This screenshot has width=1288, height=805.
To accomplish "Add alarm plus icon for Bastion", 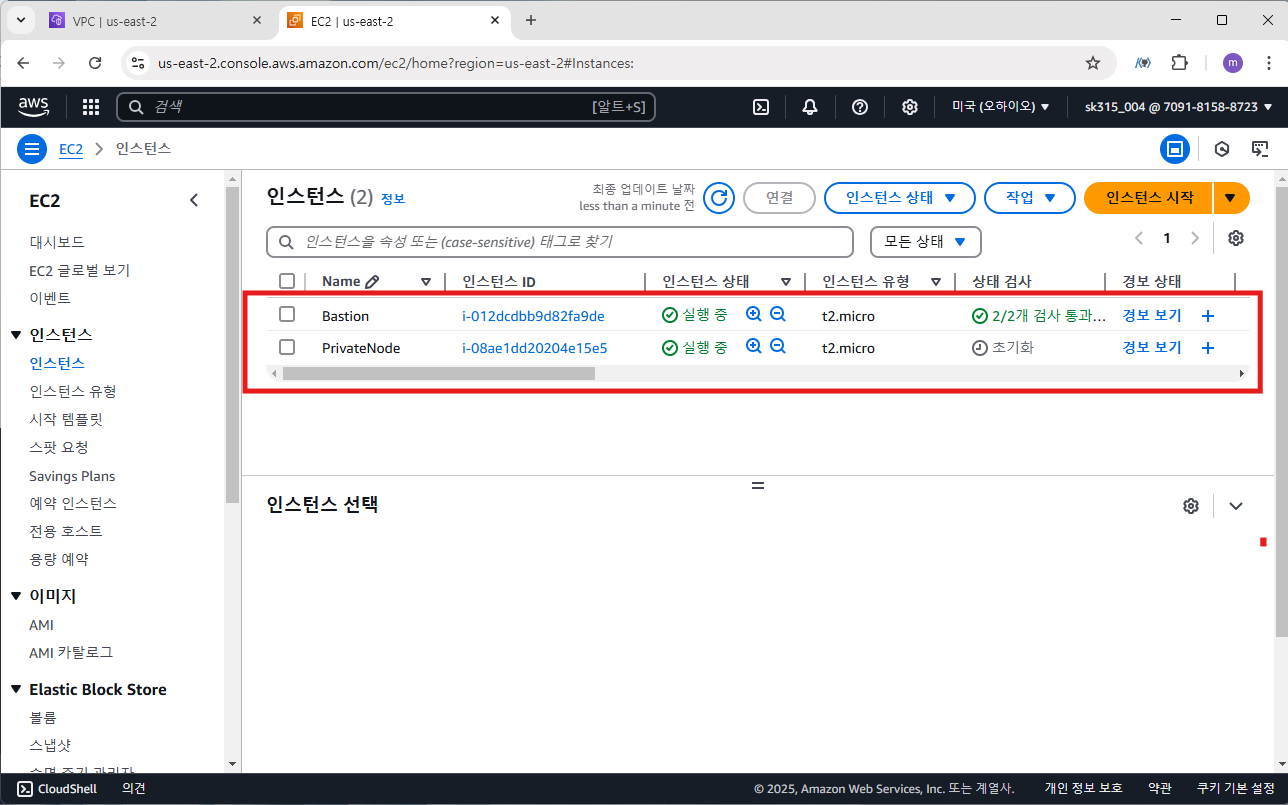I will pyautogui.click(x=1207, y=316).
